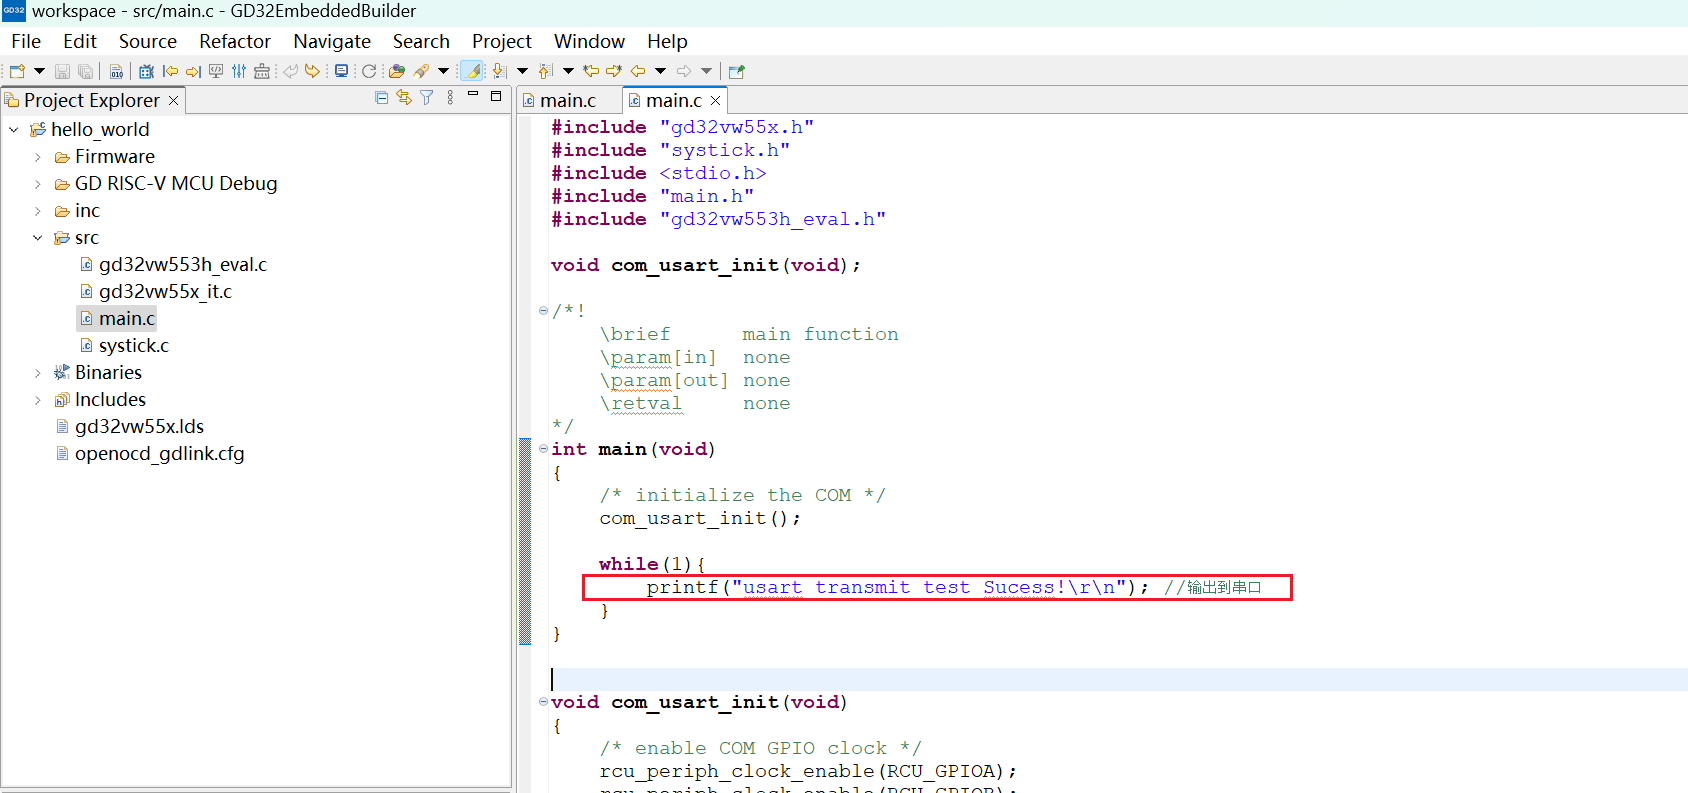Click the New project toolbar icon
Screen dimensions: 1688x793
pyautogui.click(x=17, y=71)
